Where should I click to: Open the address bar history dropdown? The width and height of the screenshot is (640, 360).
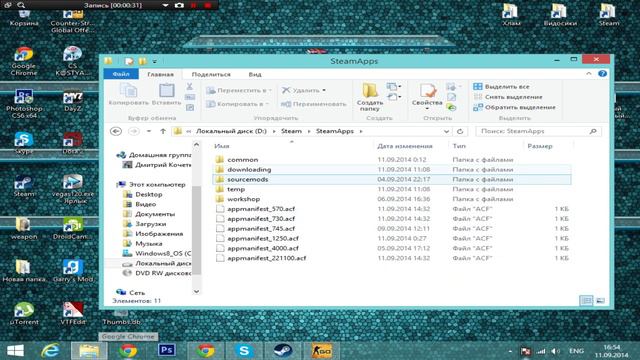446,131
